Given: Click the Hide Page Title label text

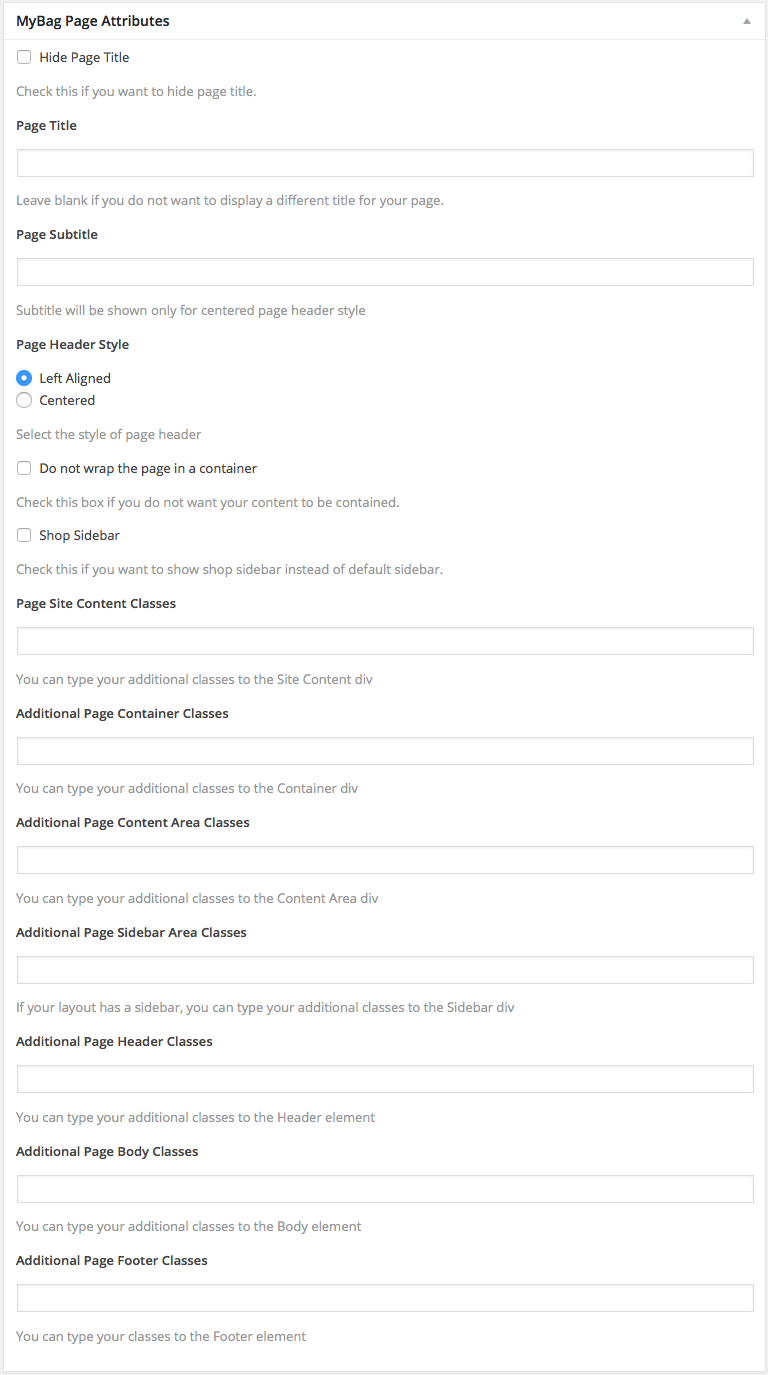Looking at the screenshot, I should pos(84,58).
